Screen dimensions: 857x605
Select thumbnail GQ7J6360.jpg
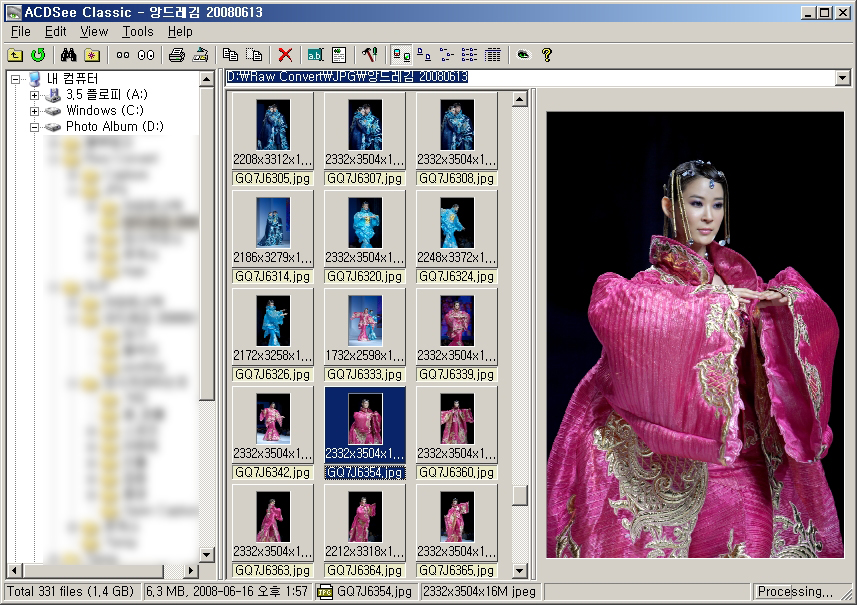[456, 433]
